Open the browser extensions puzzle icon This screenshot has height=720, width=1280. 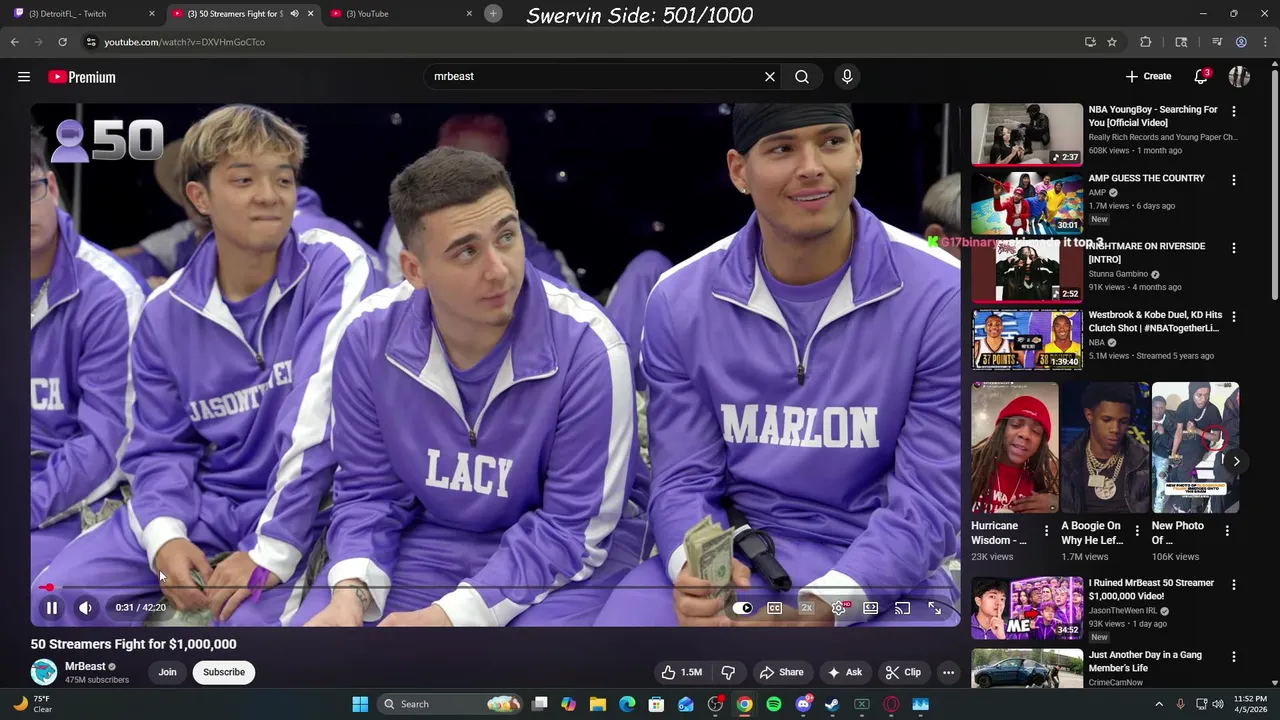click(x=1146, y=42)
